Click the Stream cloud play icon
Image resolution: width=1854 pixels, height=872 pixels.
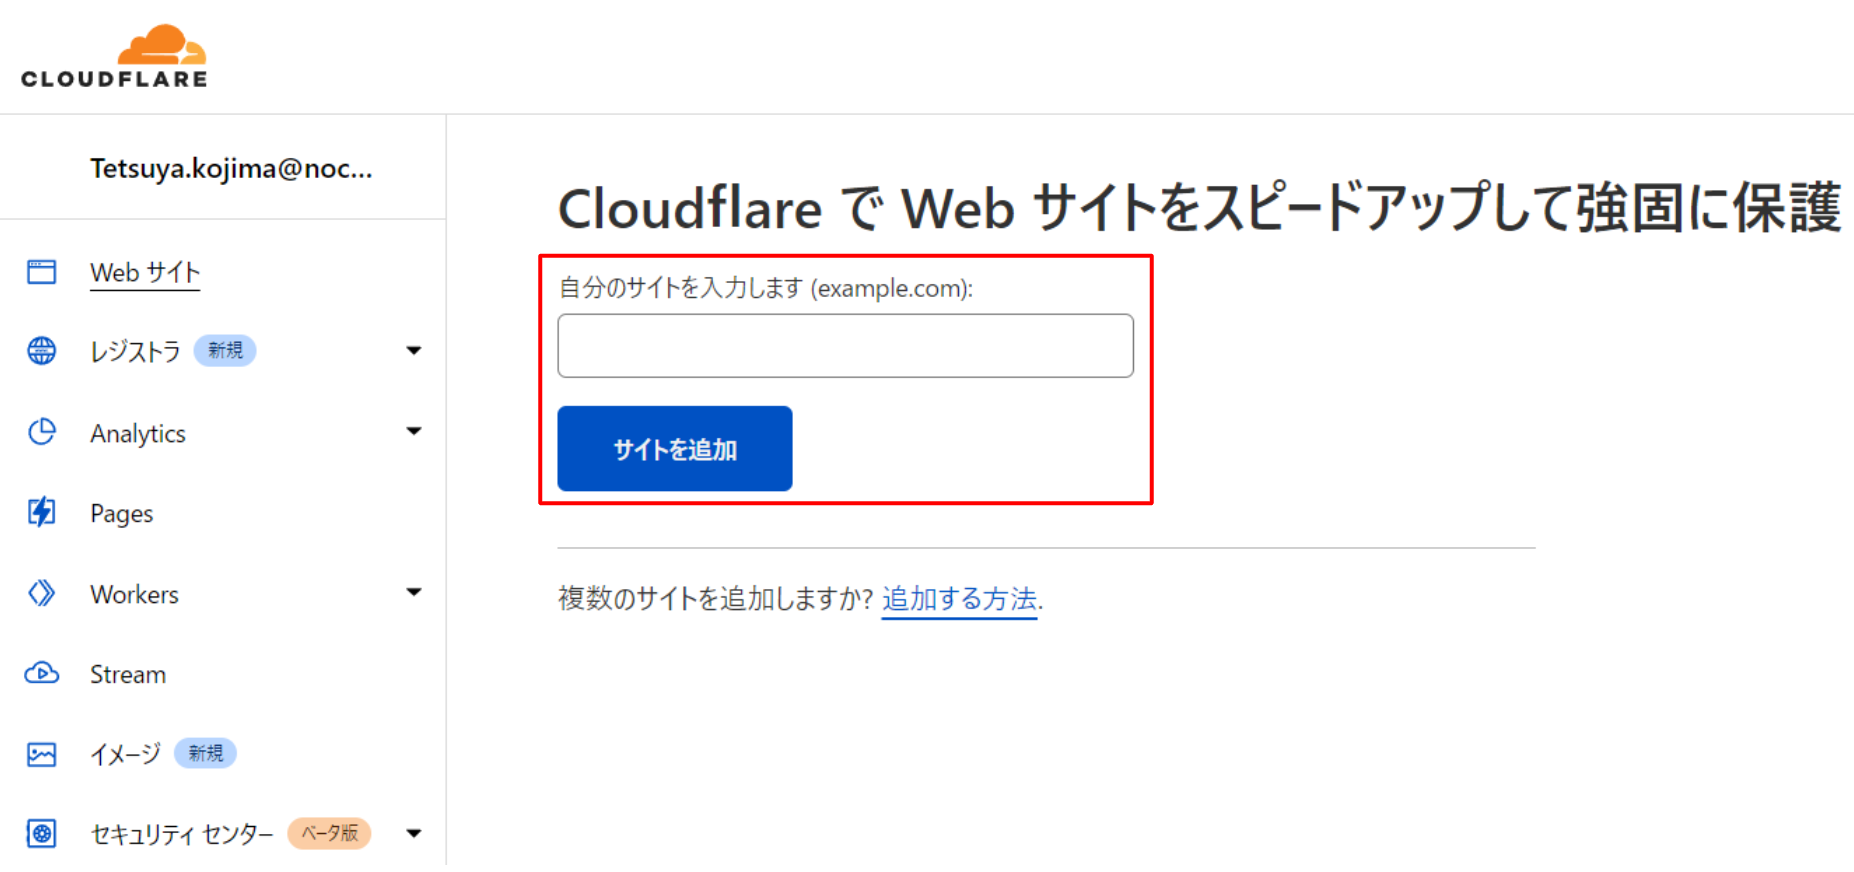42,673
